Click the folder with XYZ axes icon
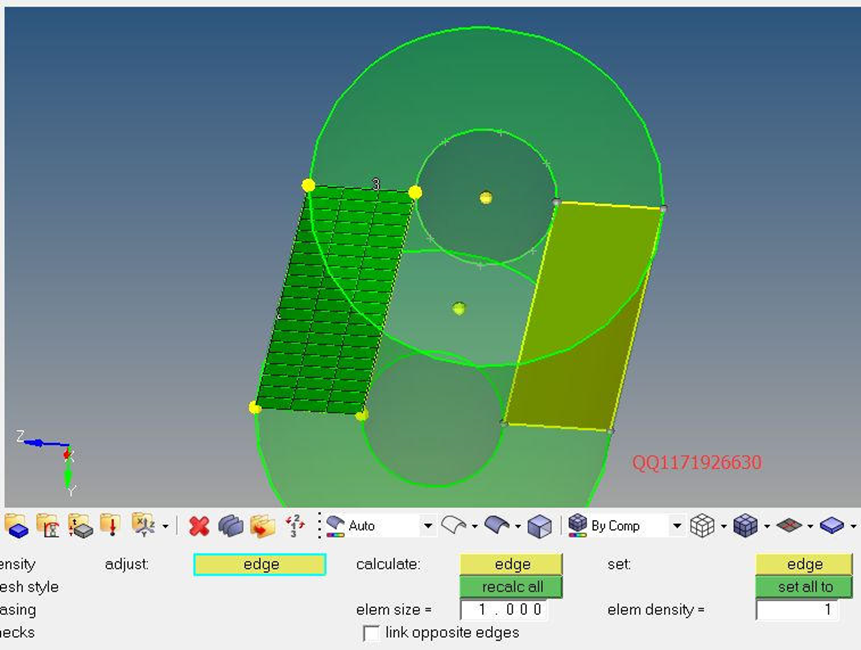This screenshot has height=650, width=861. (143, 526)
